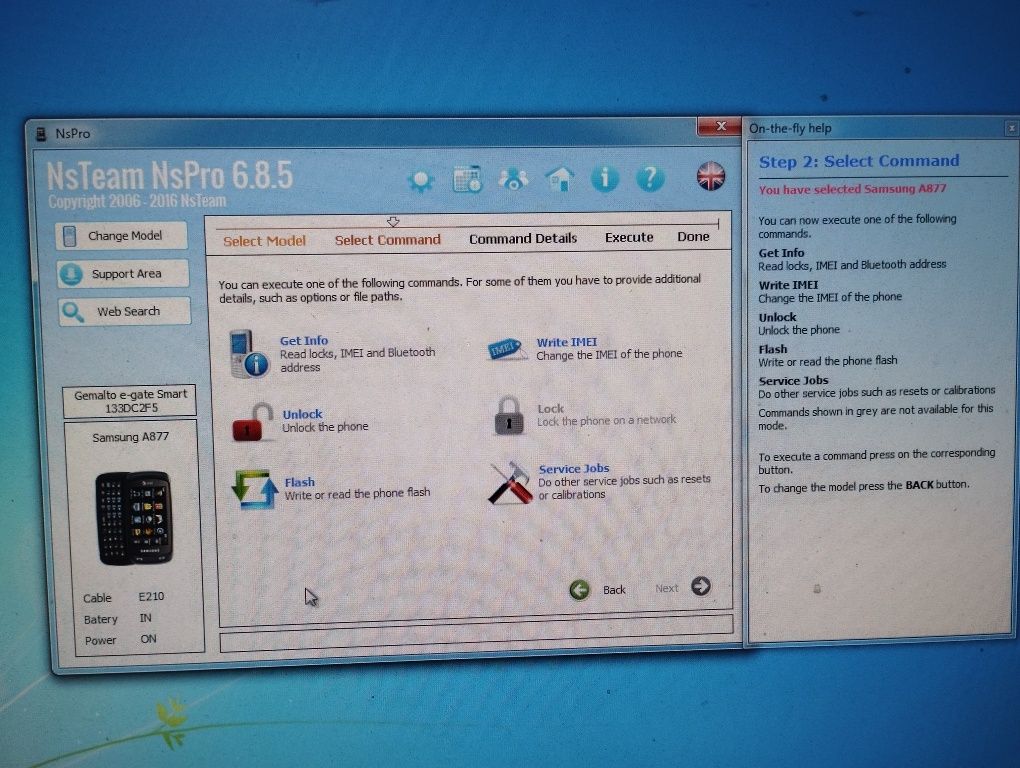Click the grey Lock padlock icon
This screenshot has height=768, width=1020.
509,416
